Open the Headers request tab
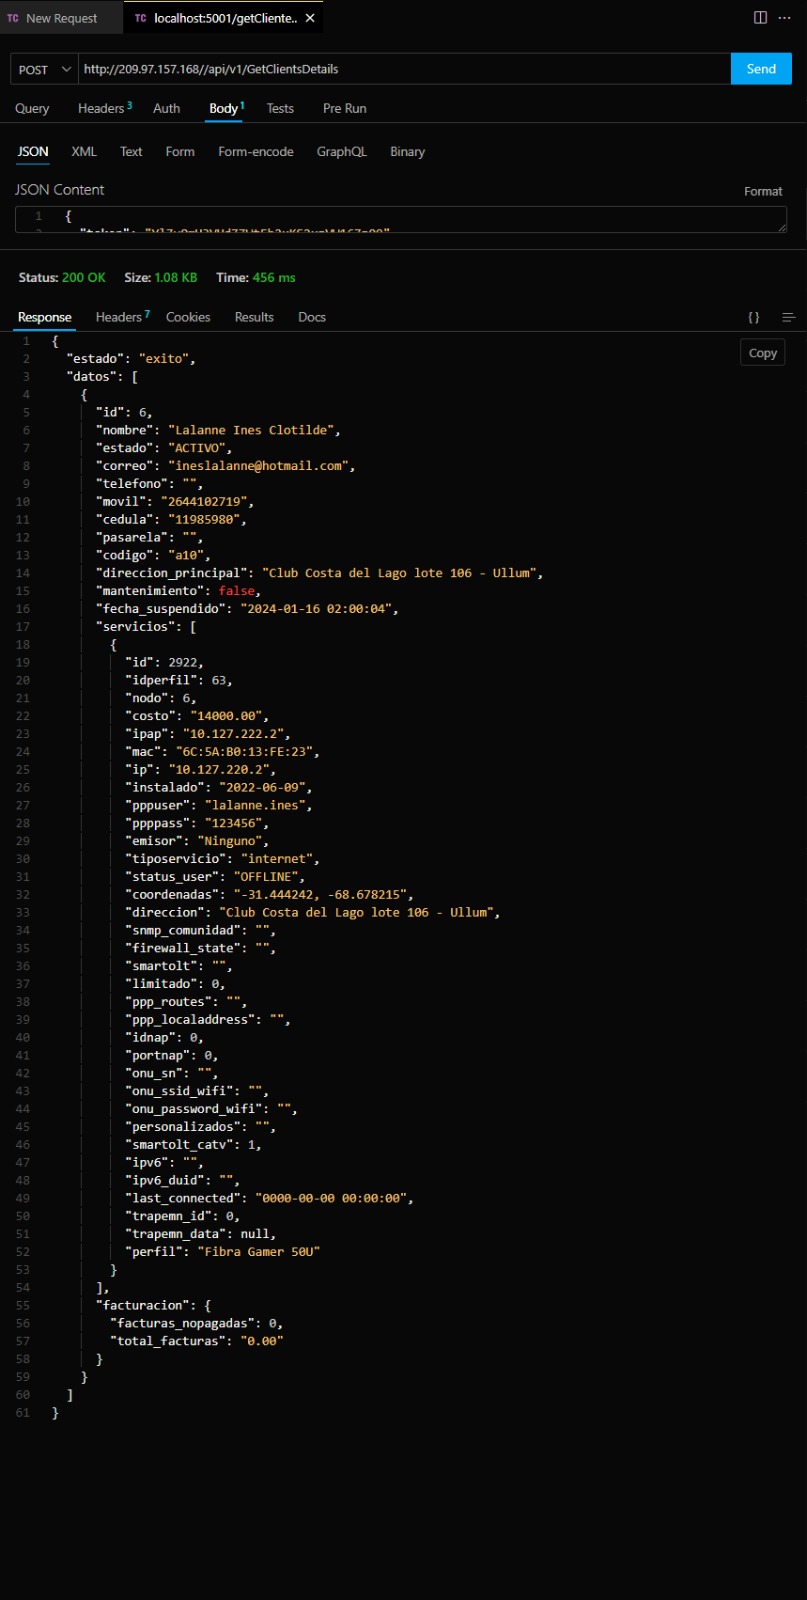Screen dimensions: 807x1600 tap(101, 108)
